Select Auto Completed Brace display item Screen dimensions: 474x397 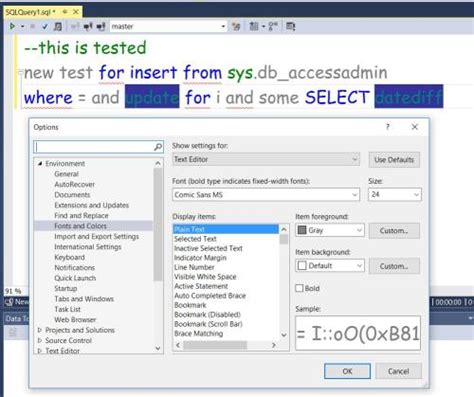[x=210, y=295]
